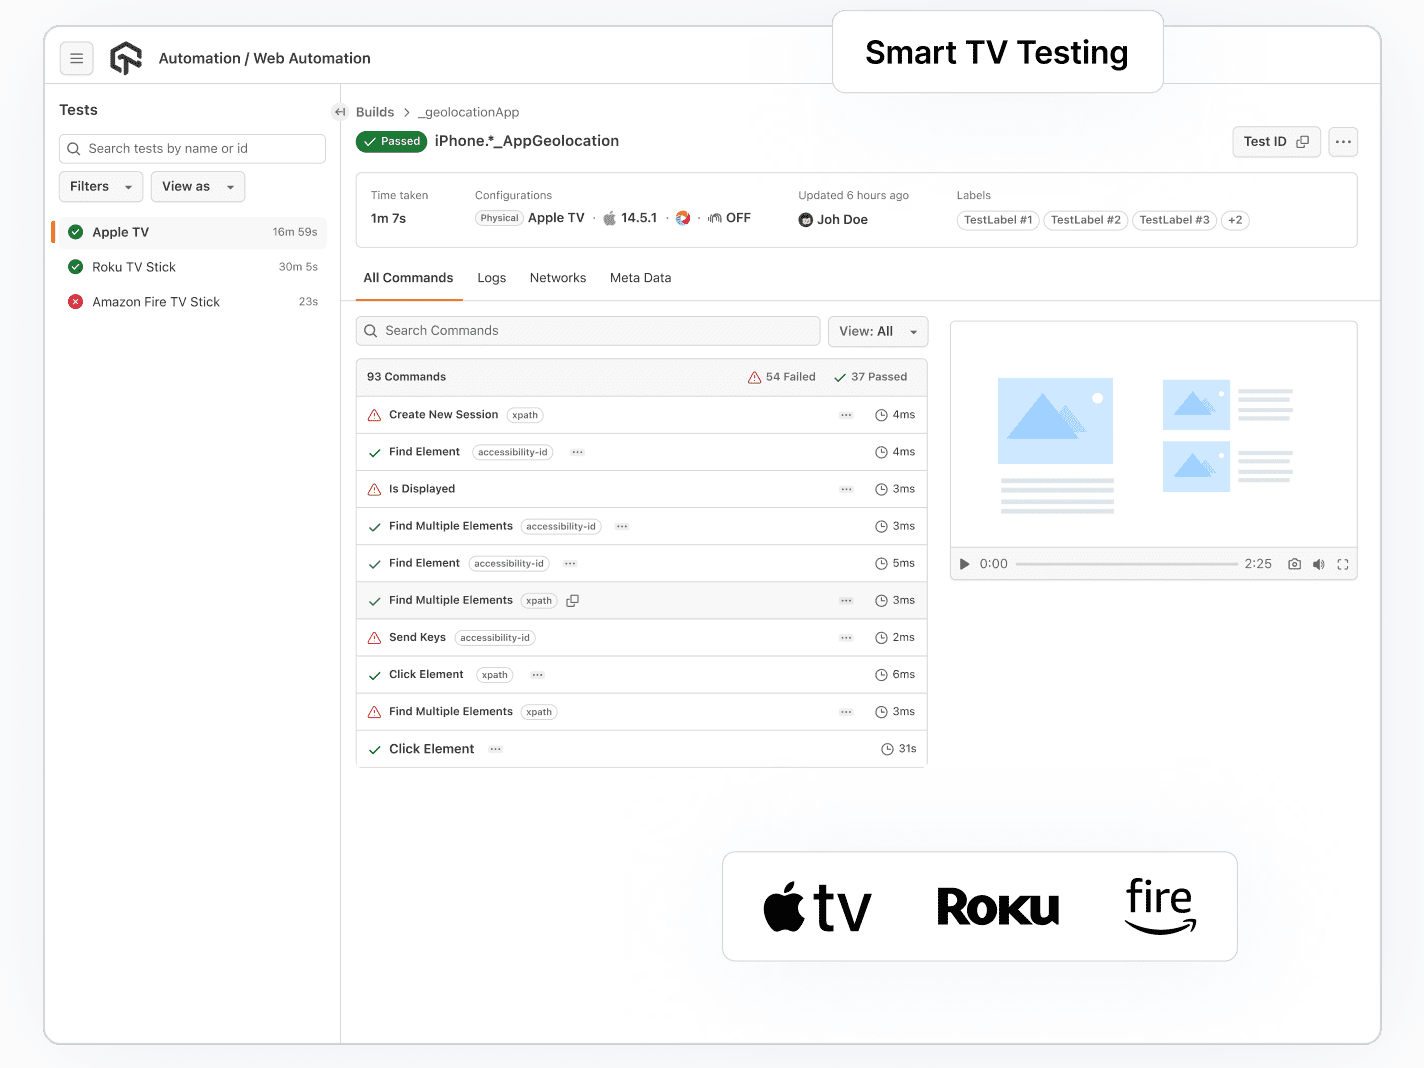Open ellipsis on the Is Displayed row
The width and height of the screenshot is (1424, 1068).
tap(846, 489)
